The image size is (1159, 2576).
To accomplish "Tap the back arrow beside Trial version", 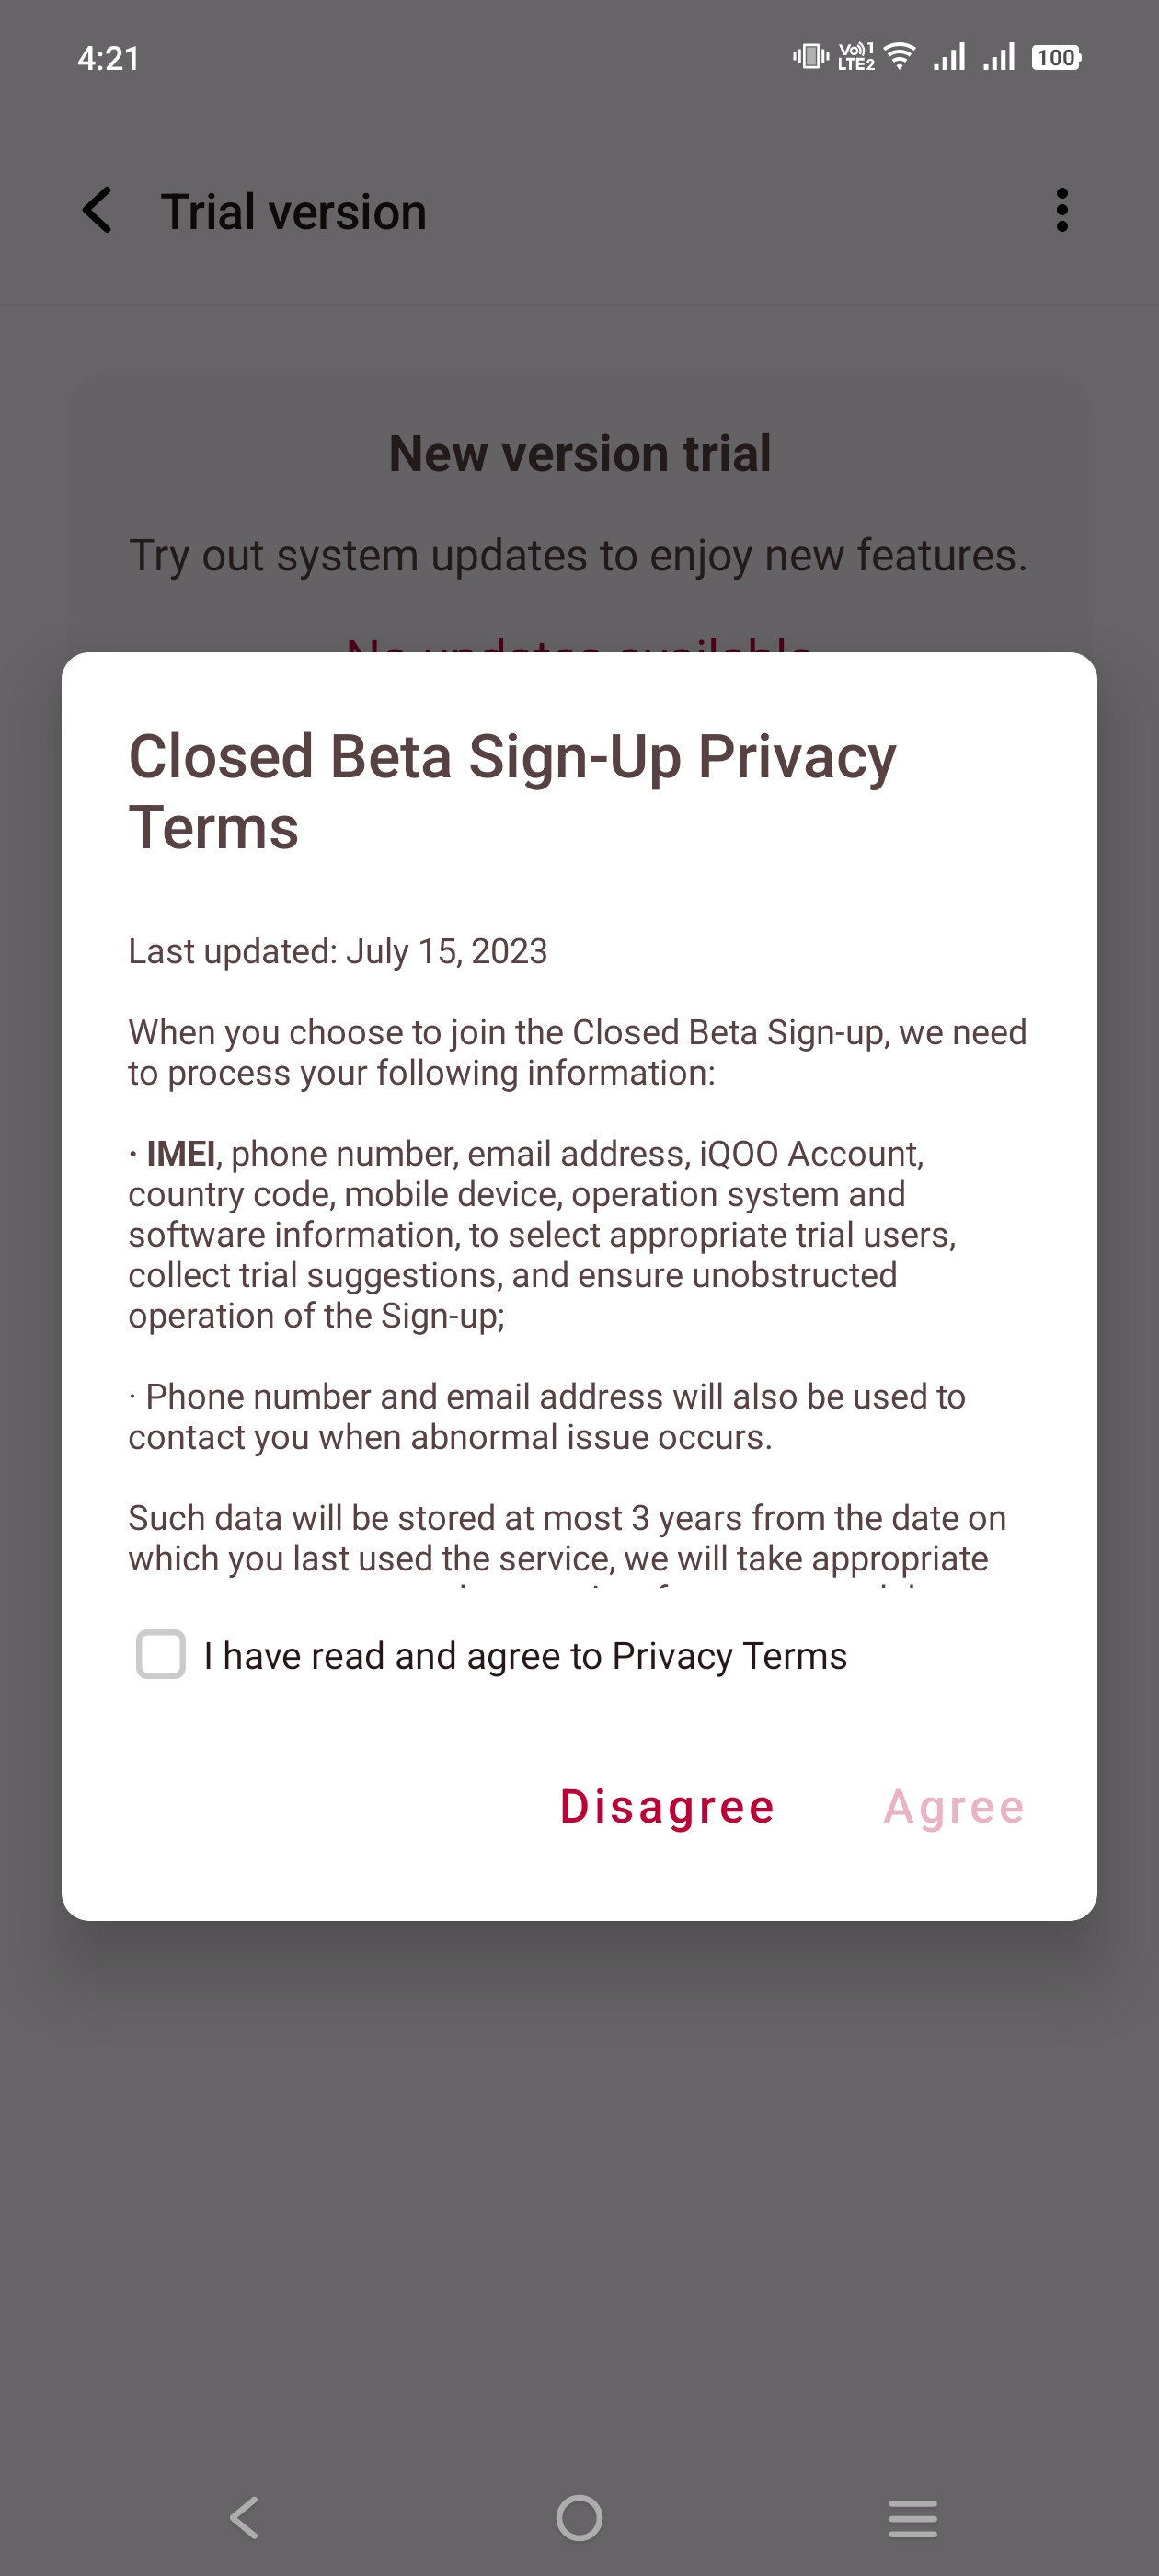I will click(98, 211).
